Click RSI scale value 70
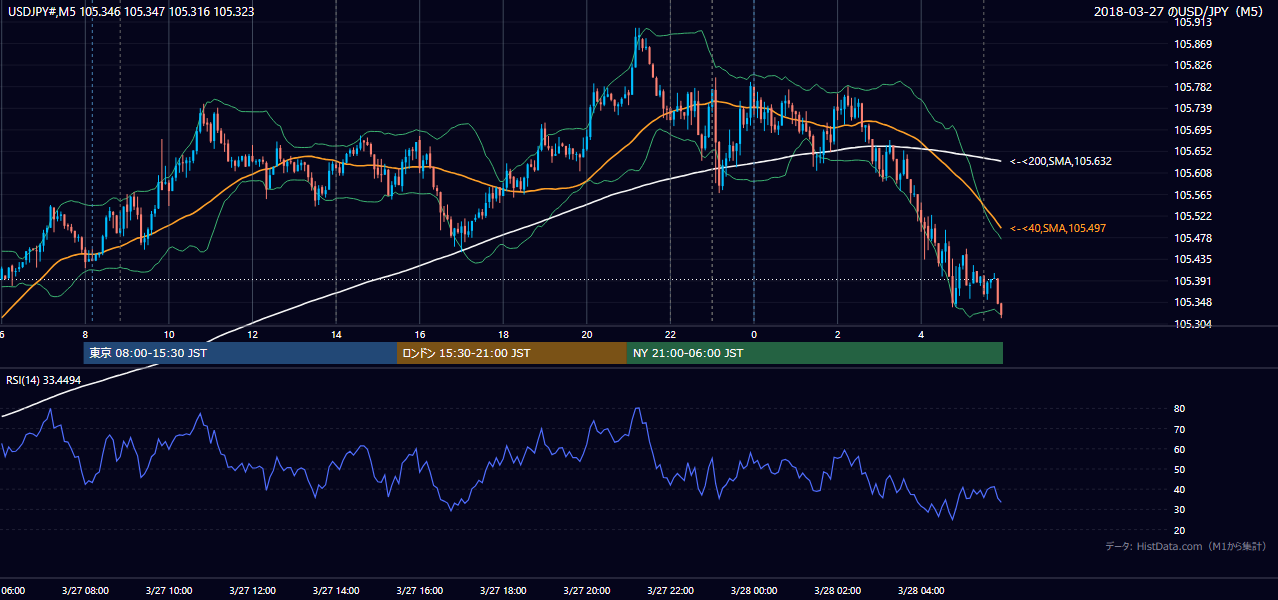This screenshot has width=1278, height=600. (1180, 429)
